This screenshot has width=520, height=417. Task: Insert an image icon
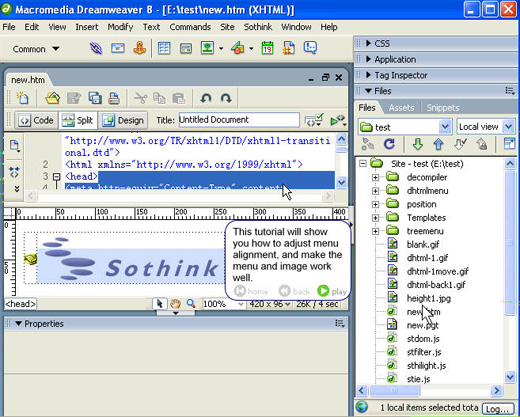click(207, 48)
